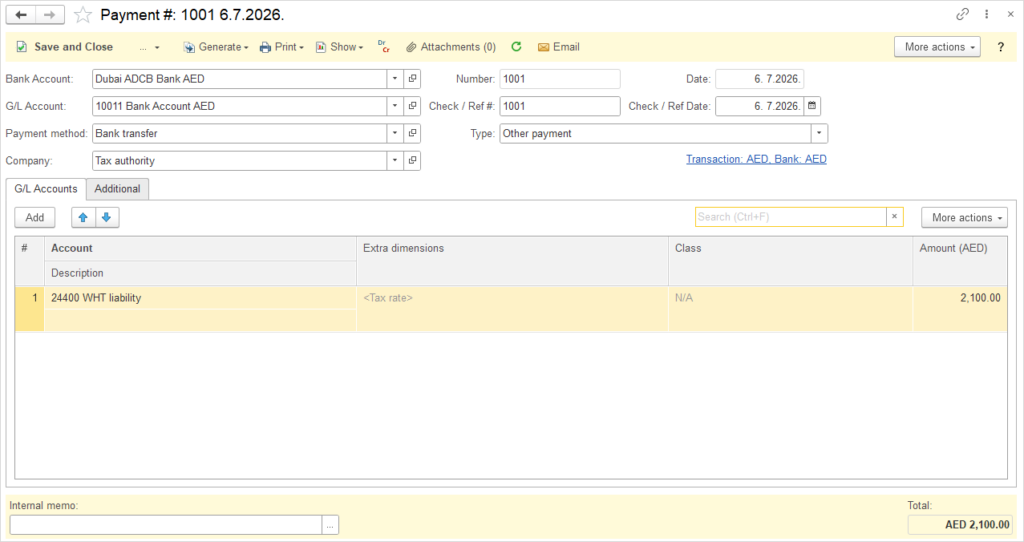The image size is (1024, 542).
Task: Select the 2,100.00 amount cell
Action: 960,308
